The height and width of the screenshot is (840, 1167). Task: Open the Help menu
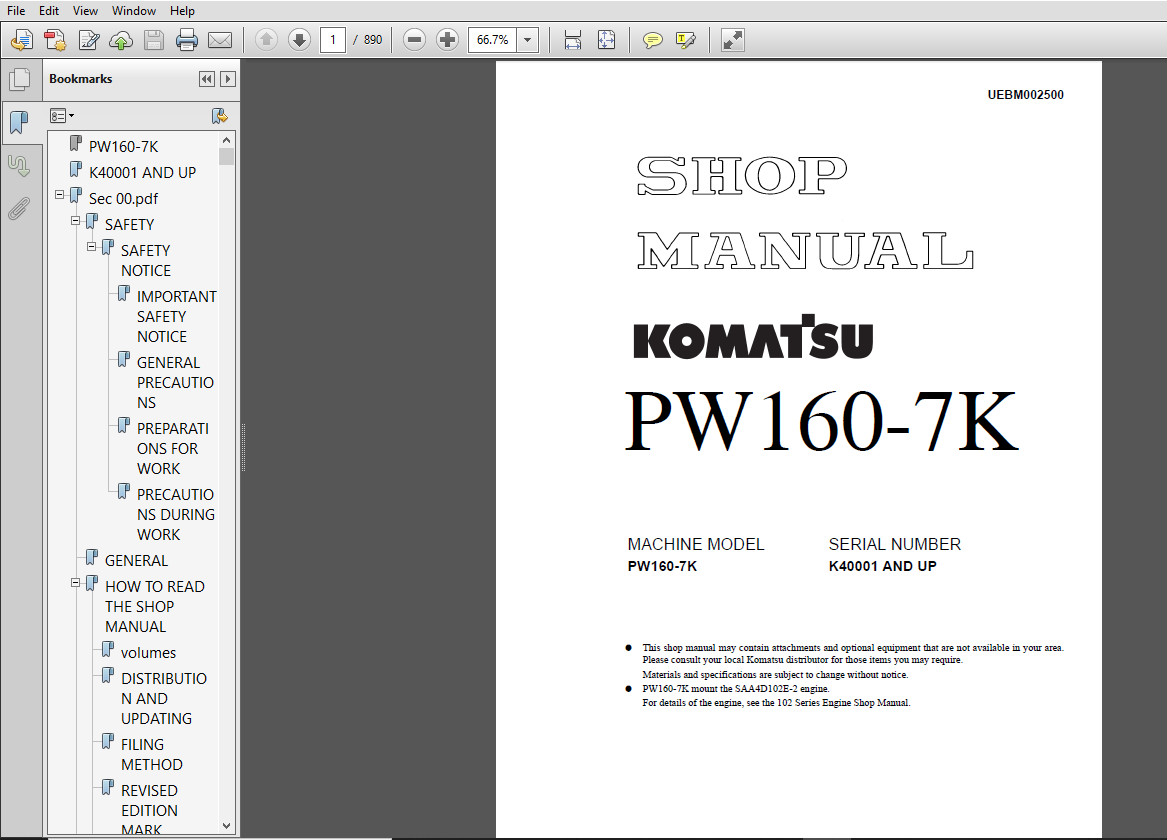[x=182, y=10]
